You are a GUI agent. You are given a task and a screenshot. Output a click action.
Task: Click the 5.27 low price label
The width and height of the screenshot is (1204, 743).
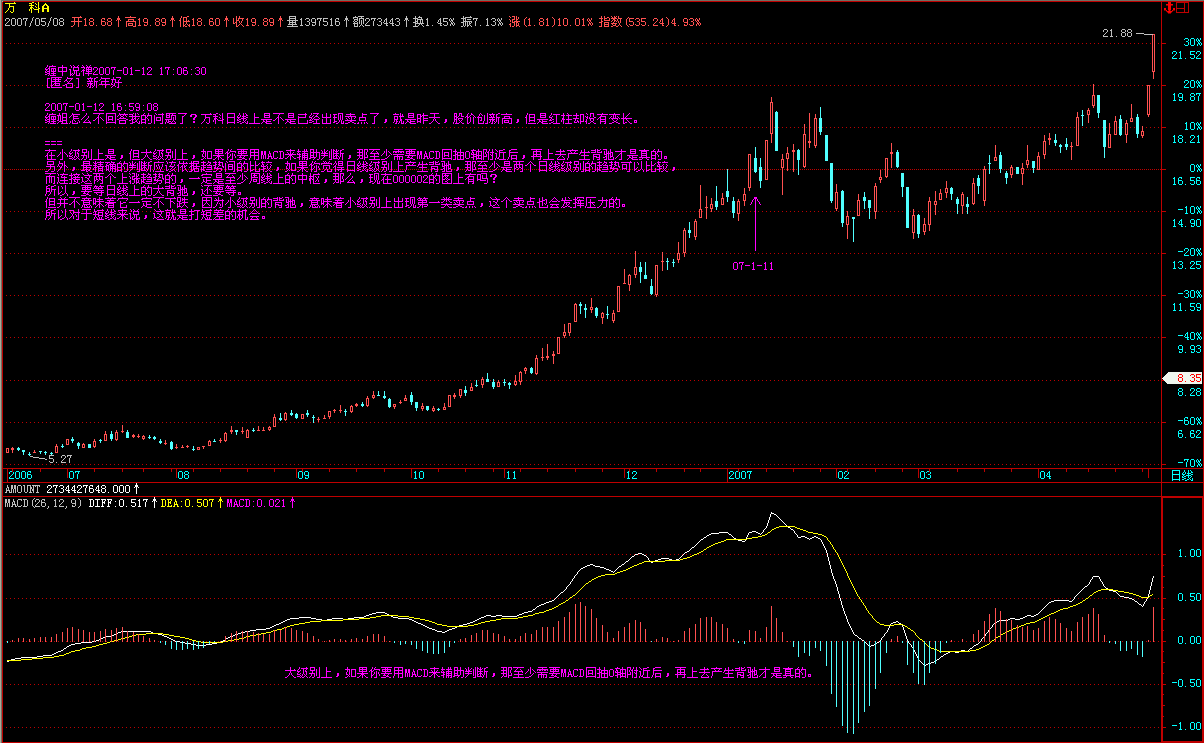point(61,459)
